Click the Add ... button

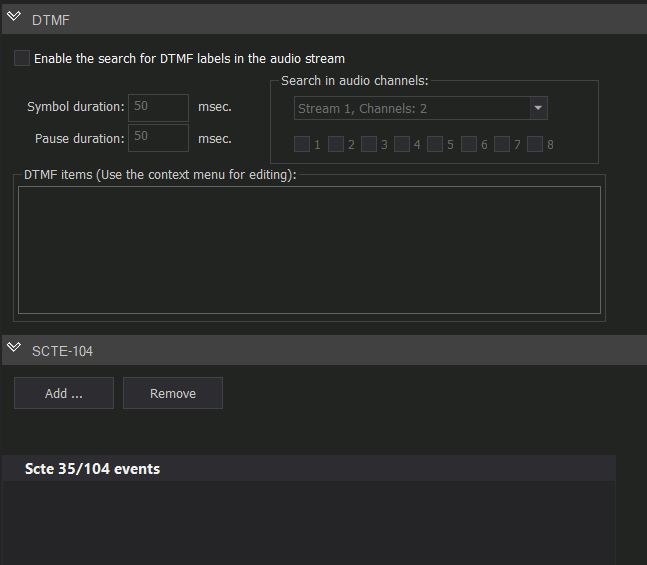(64, 393)
